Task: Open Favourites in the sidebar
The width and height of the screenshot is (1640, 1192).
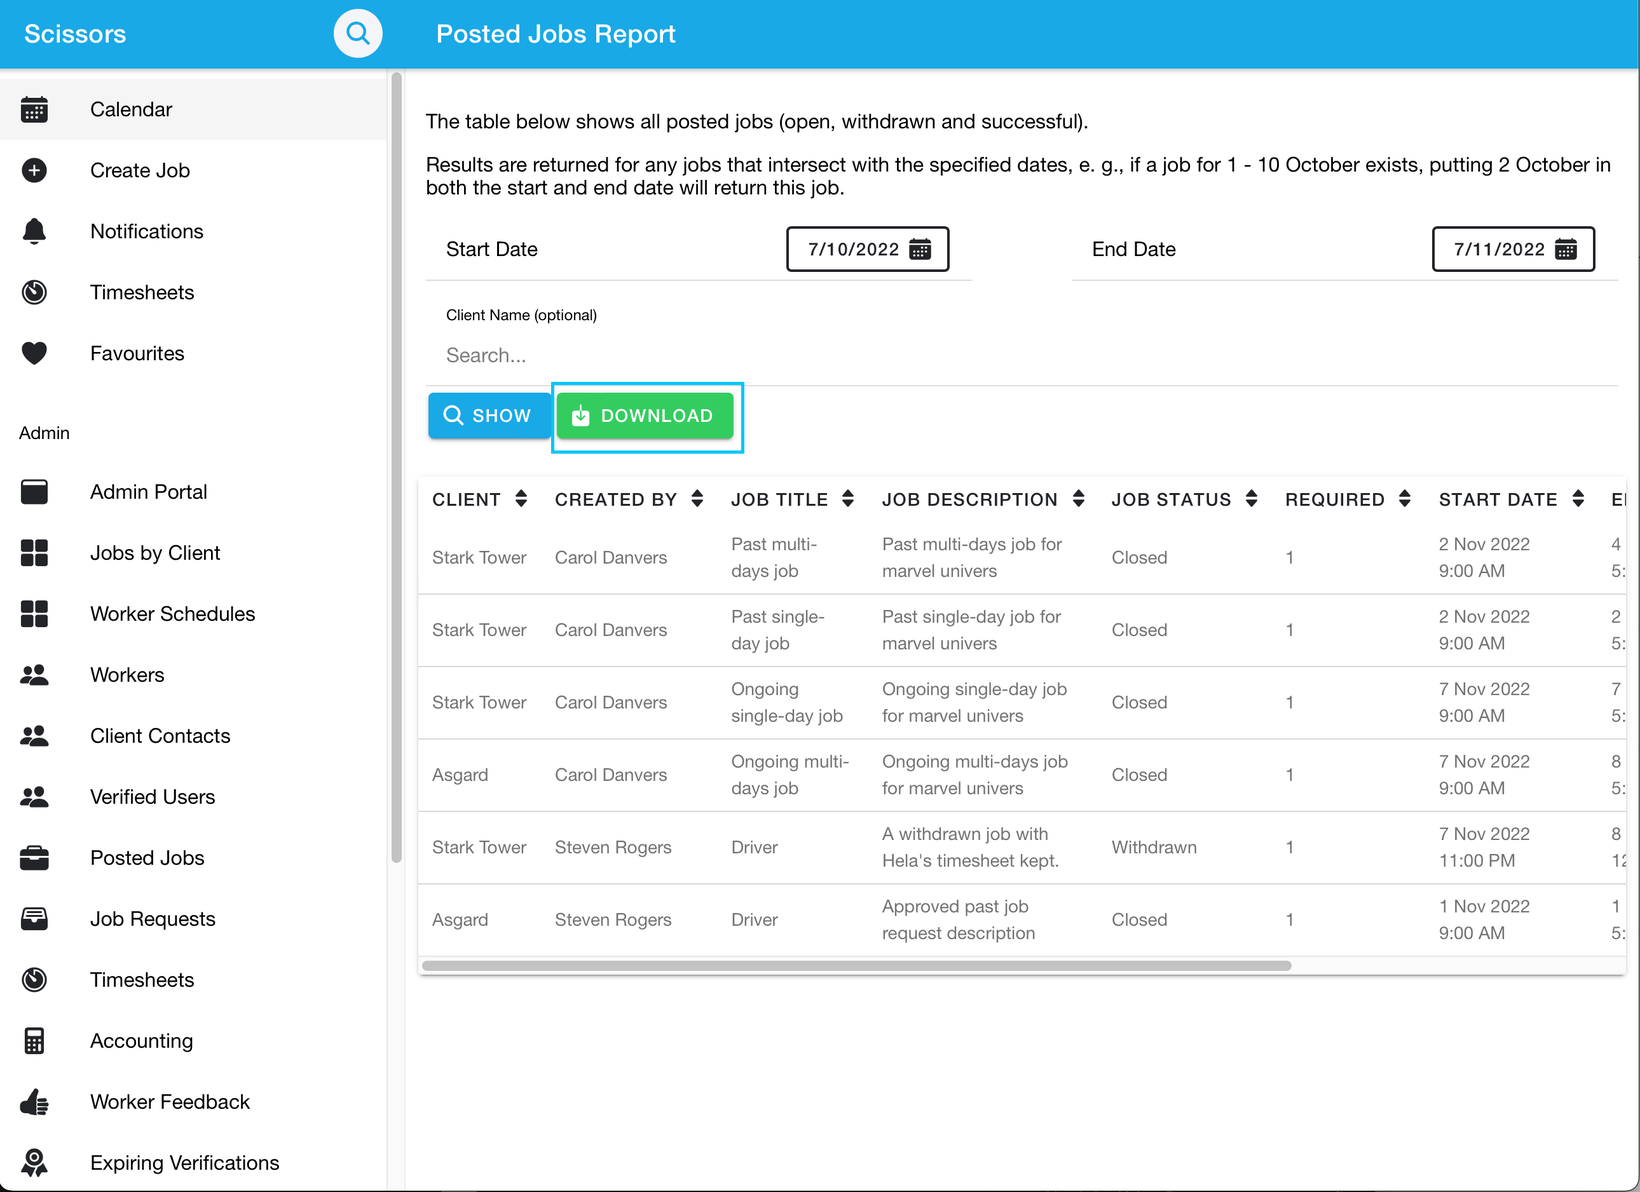Action: tap(193, 354)
